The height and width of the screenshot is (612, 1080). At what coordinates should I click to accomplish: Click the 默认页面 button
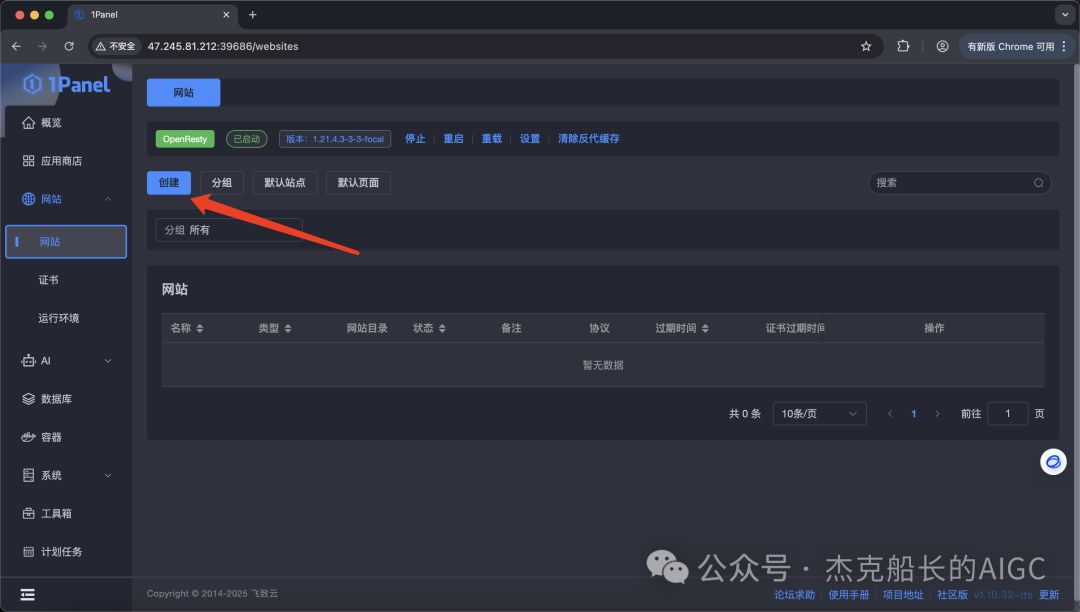[x=358, y=182]
